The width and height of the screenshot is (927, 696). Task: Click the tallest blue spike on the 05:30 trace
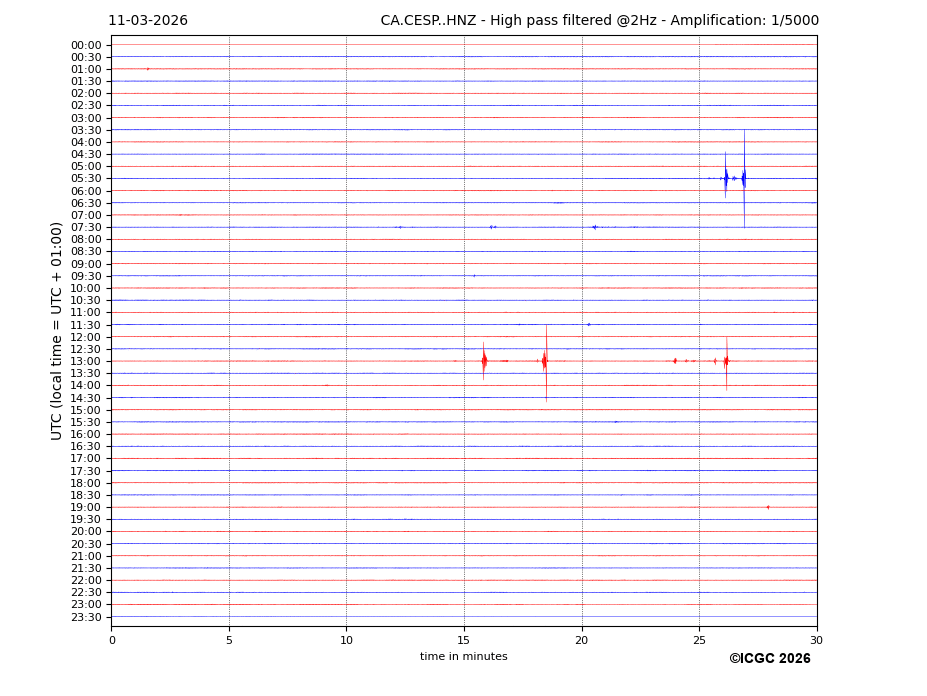coord(744,178)
